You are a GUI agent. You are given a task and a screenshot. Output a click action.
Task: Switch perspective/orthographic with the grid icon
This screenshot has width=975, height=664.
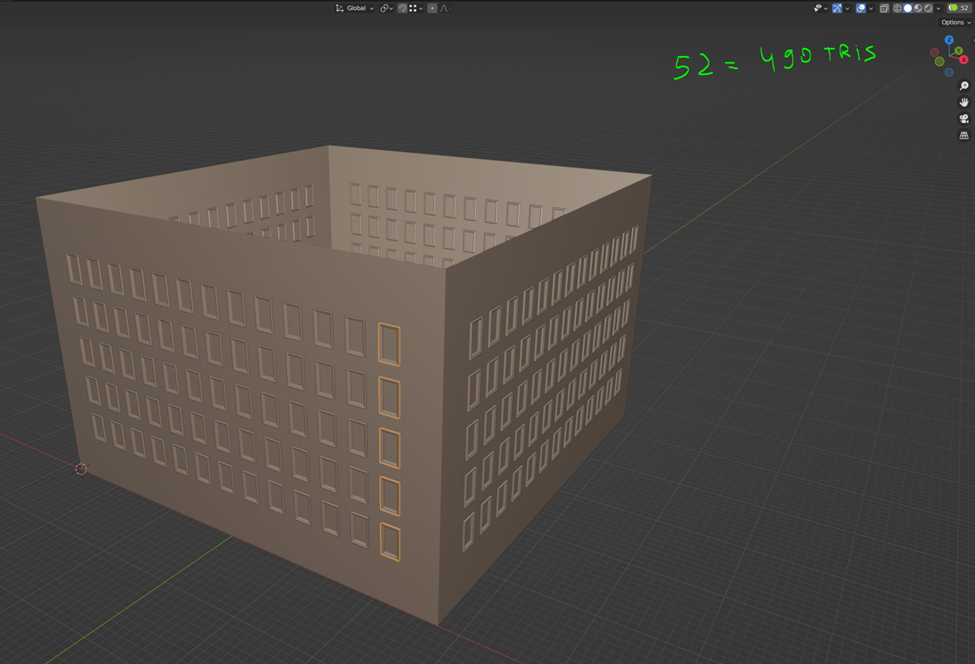[x=964, y=135]
